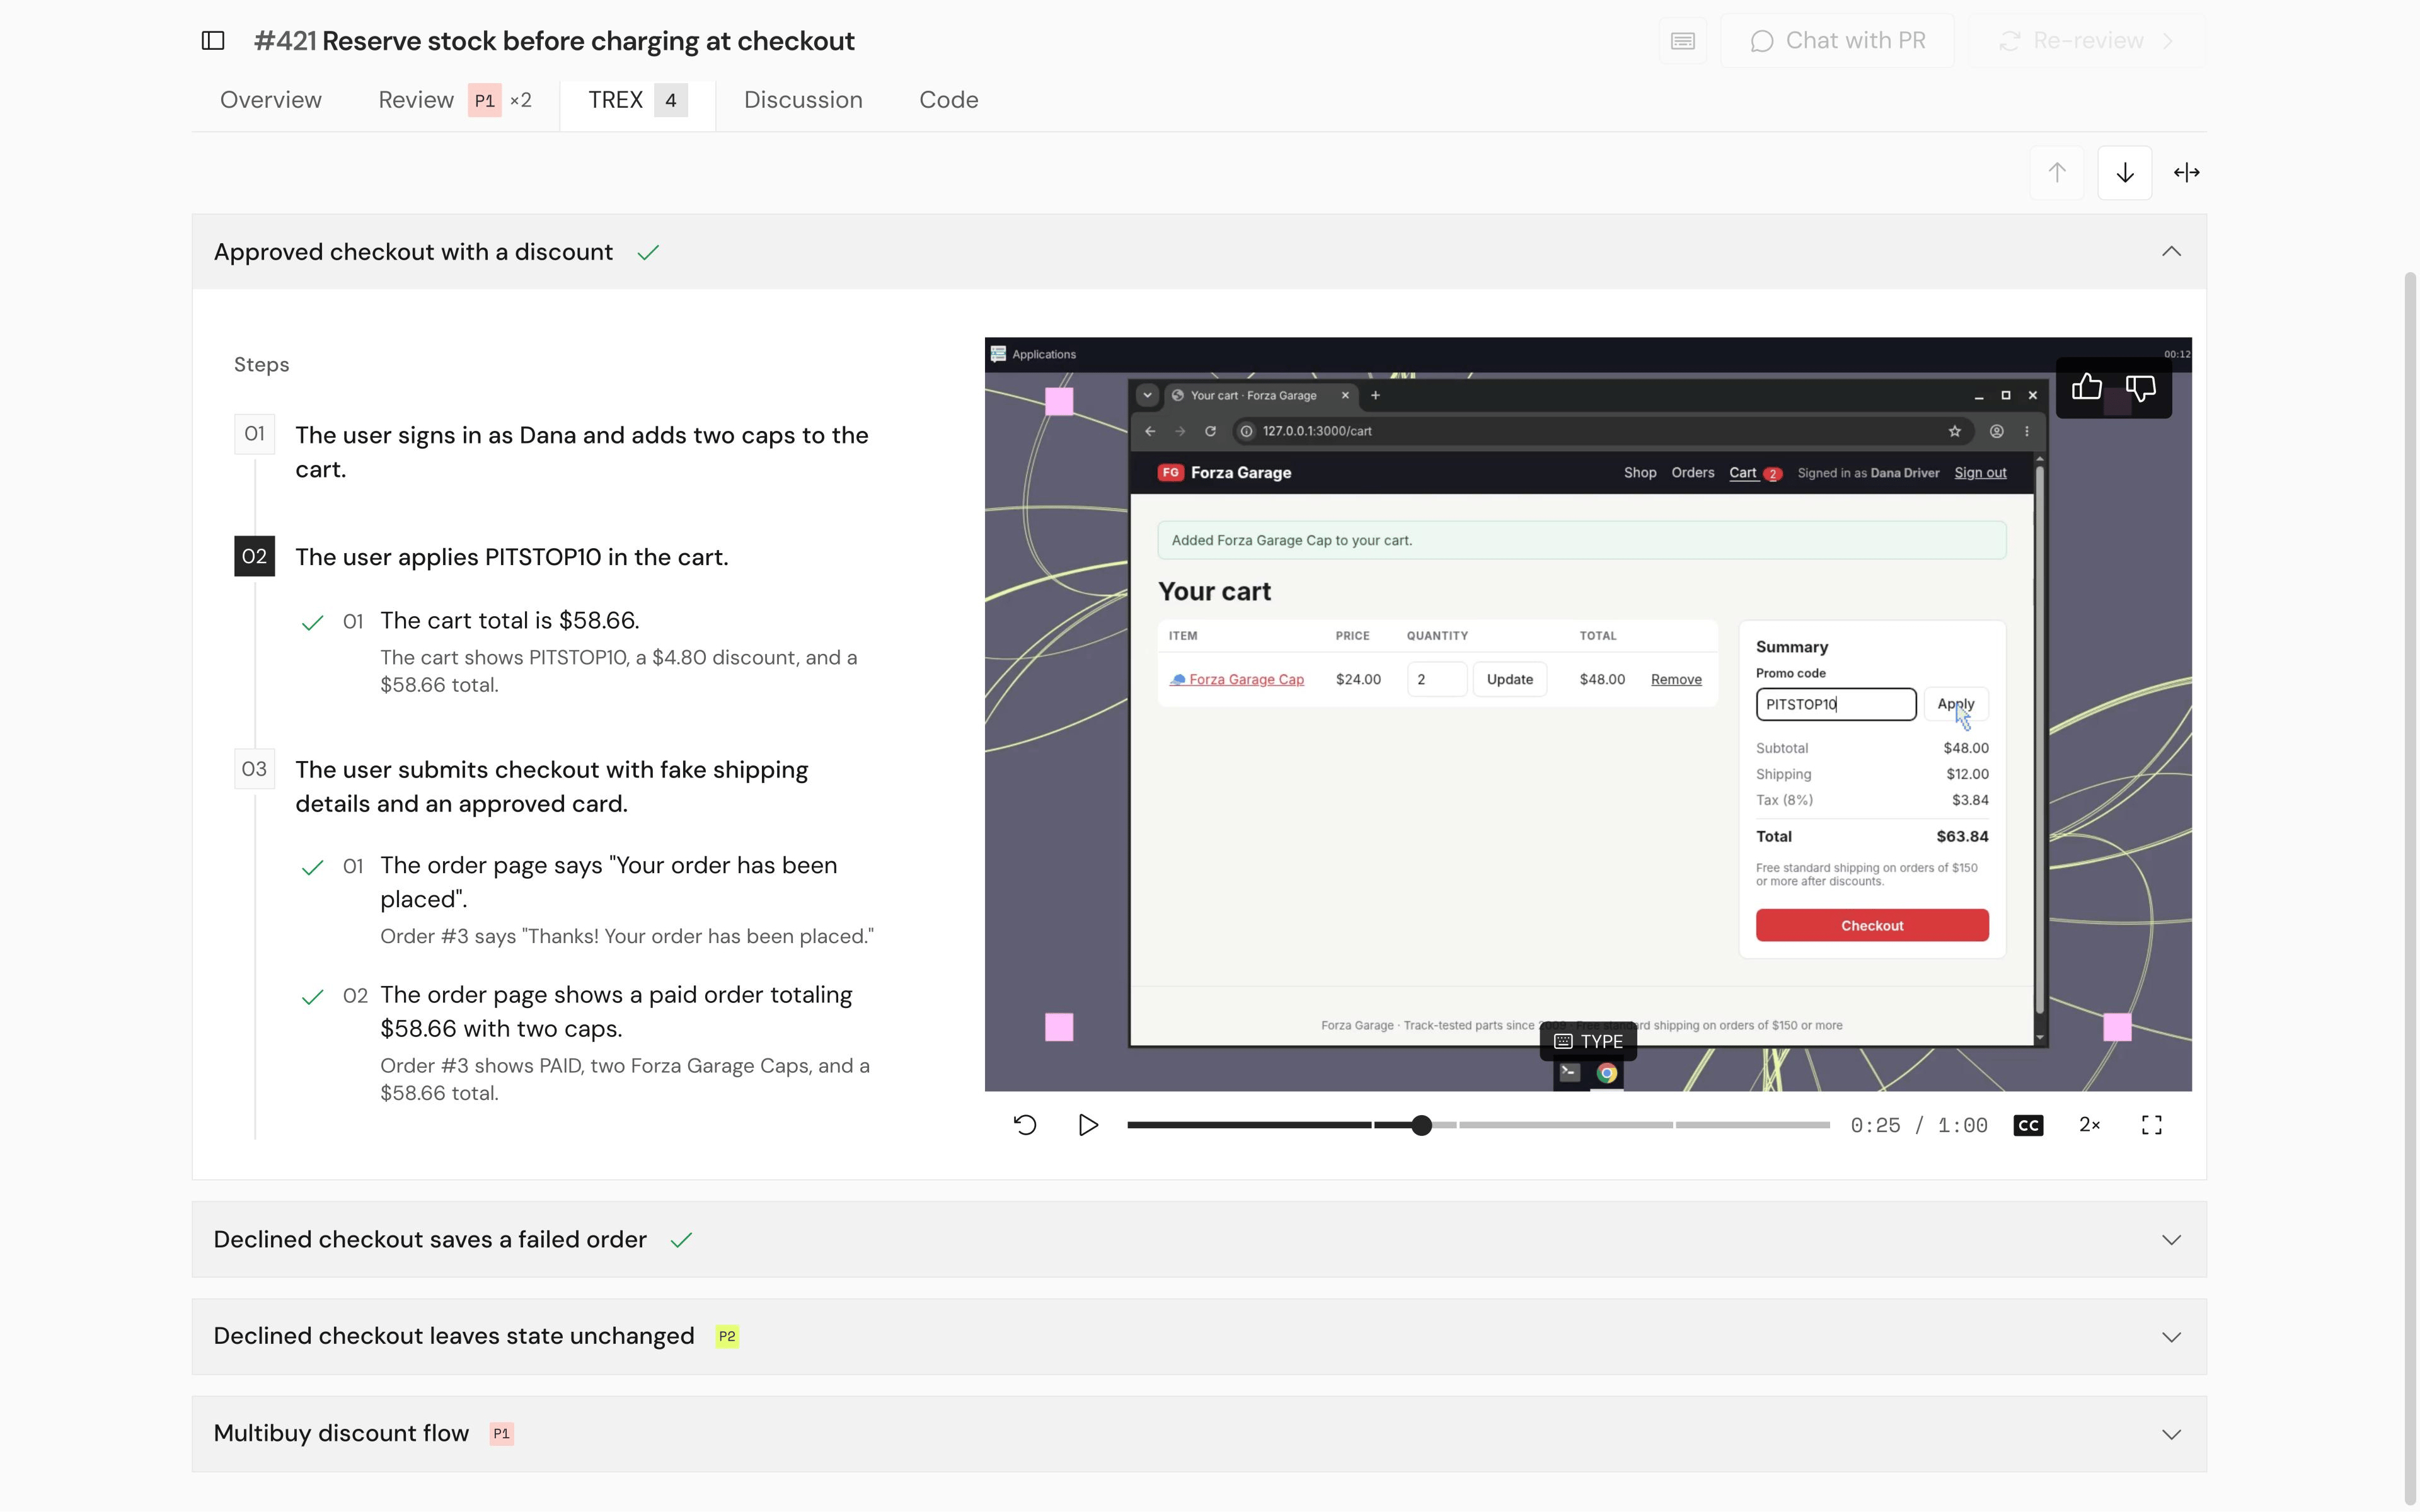Play the test recording video
This screenshot has width=2420, height=1512.
pos(1088,1125)
